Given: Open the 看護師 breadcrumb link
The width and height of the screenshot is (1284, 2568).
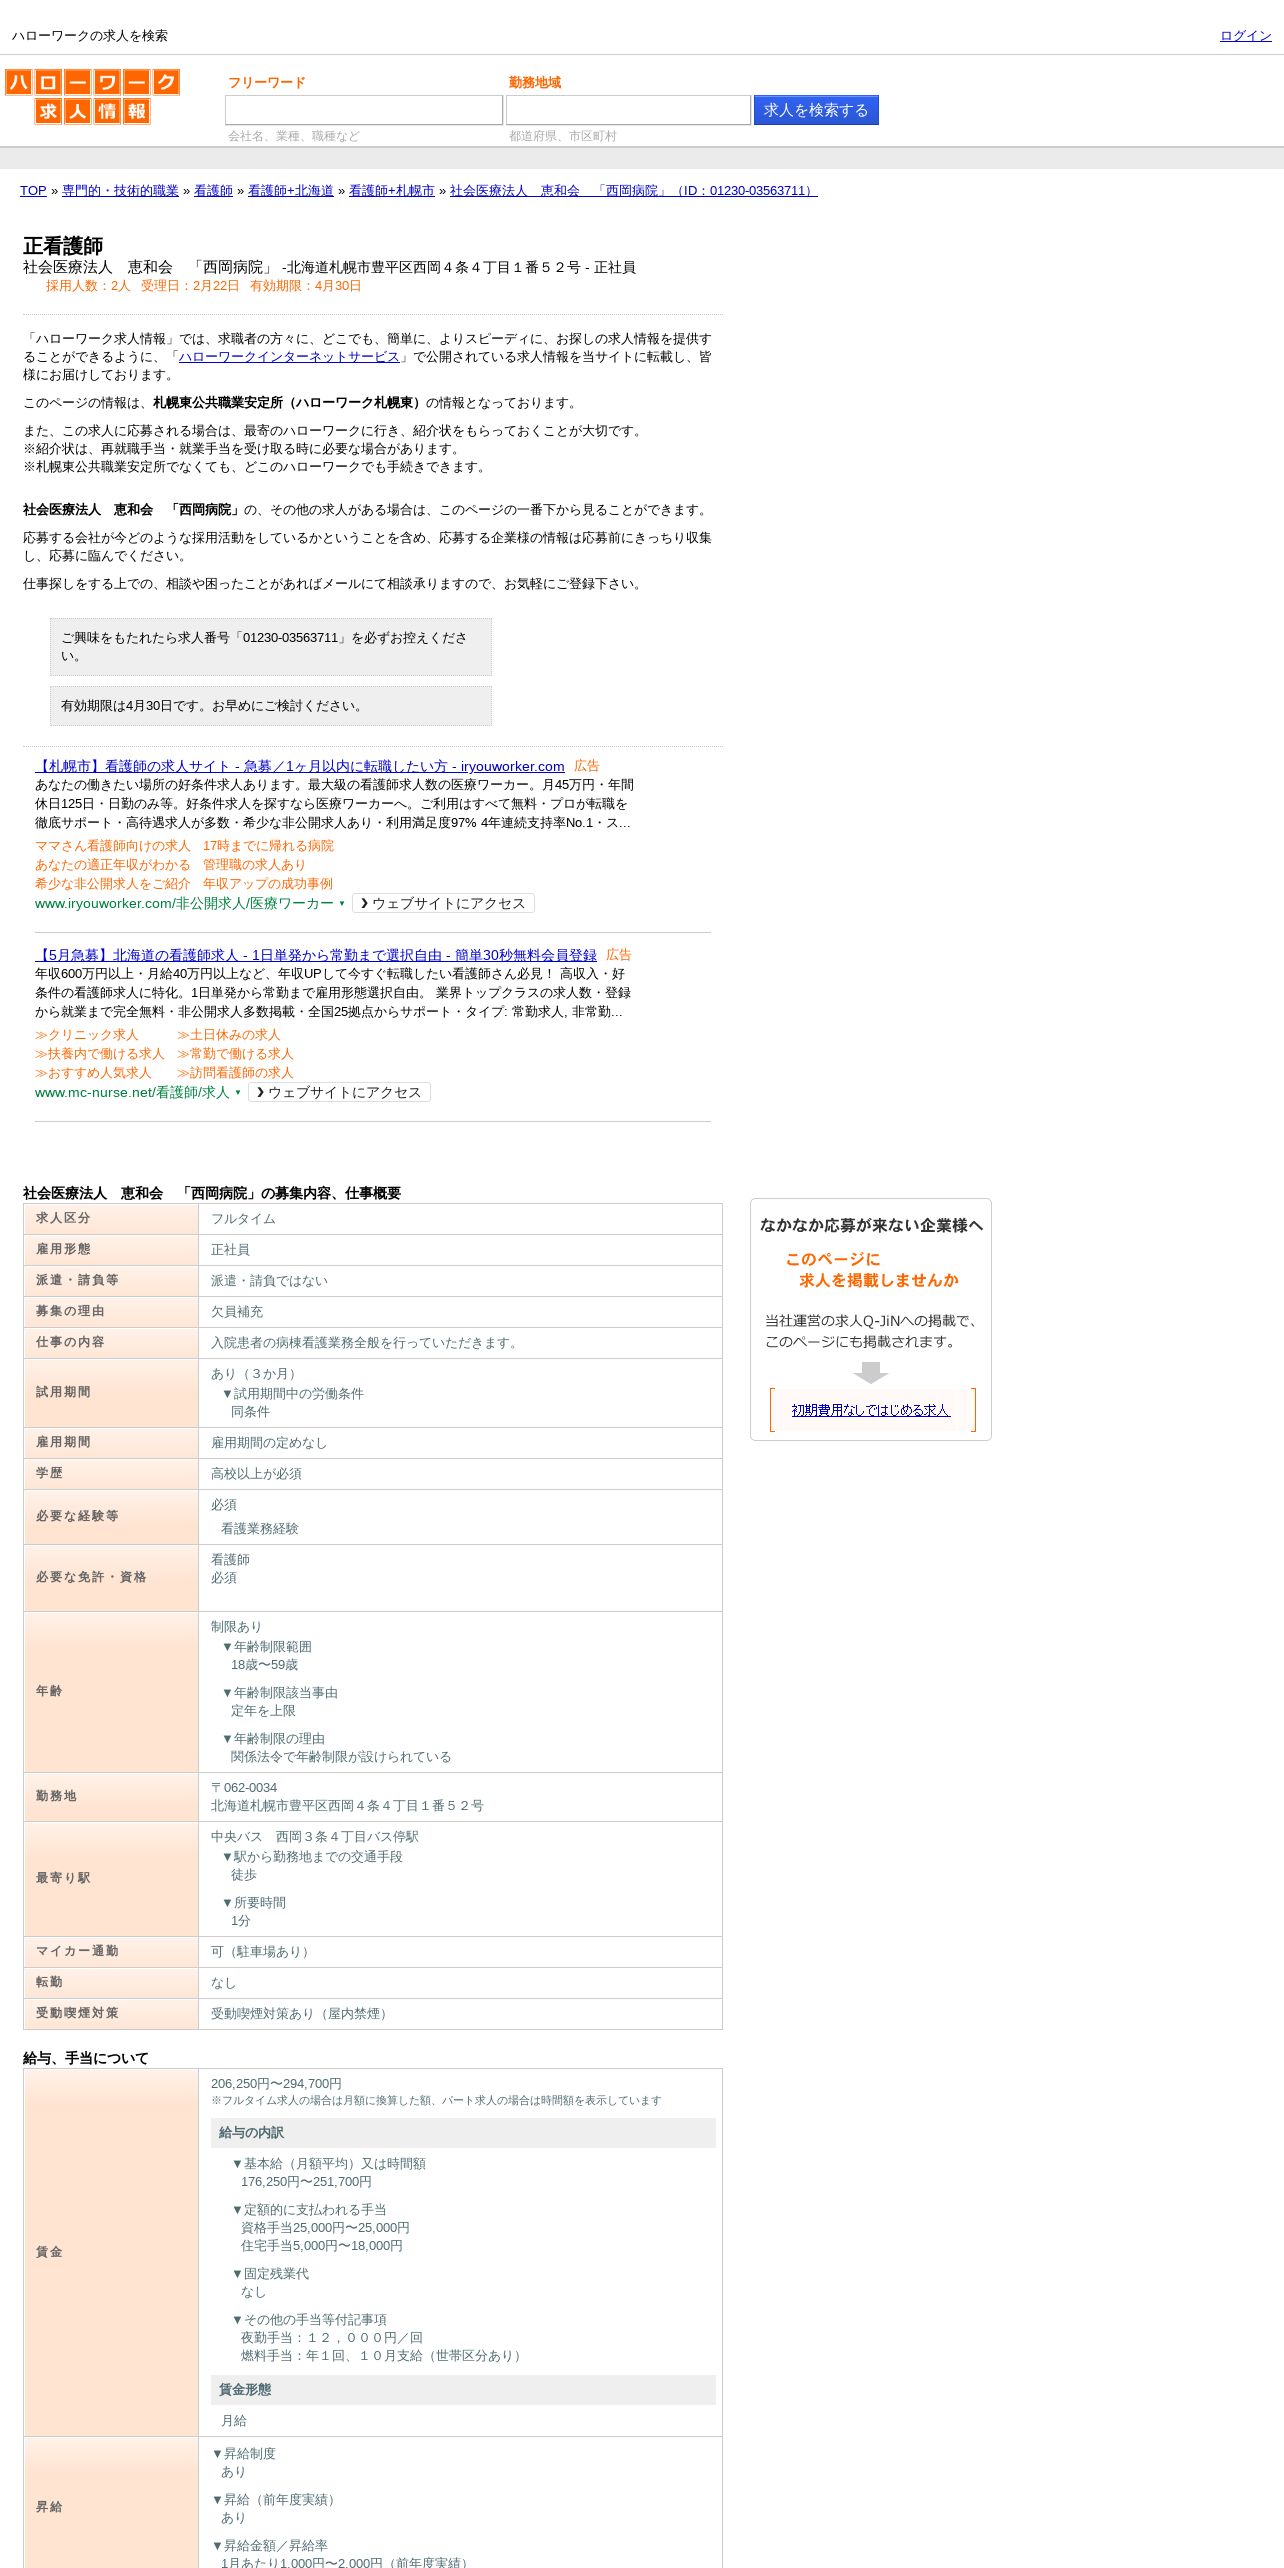Looking at the screenshot, I should [213, 191].
